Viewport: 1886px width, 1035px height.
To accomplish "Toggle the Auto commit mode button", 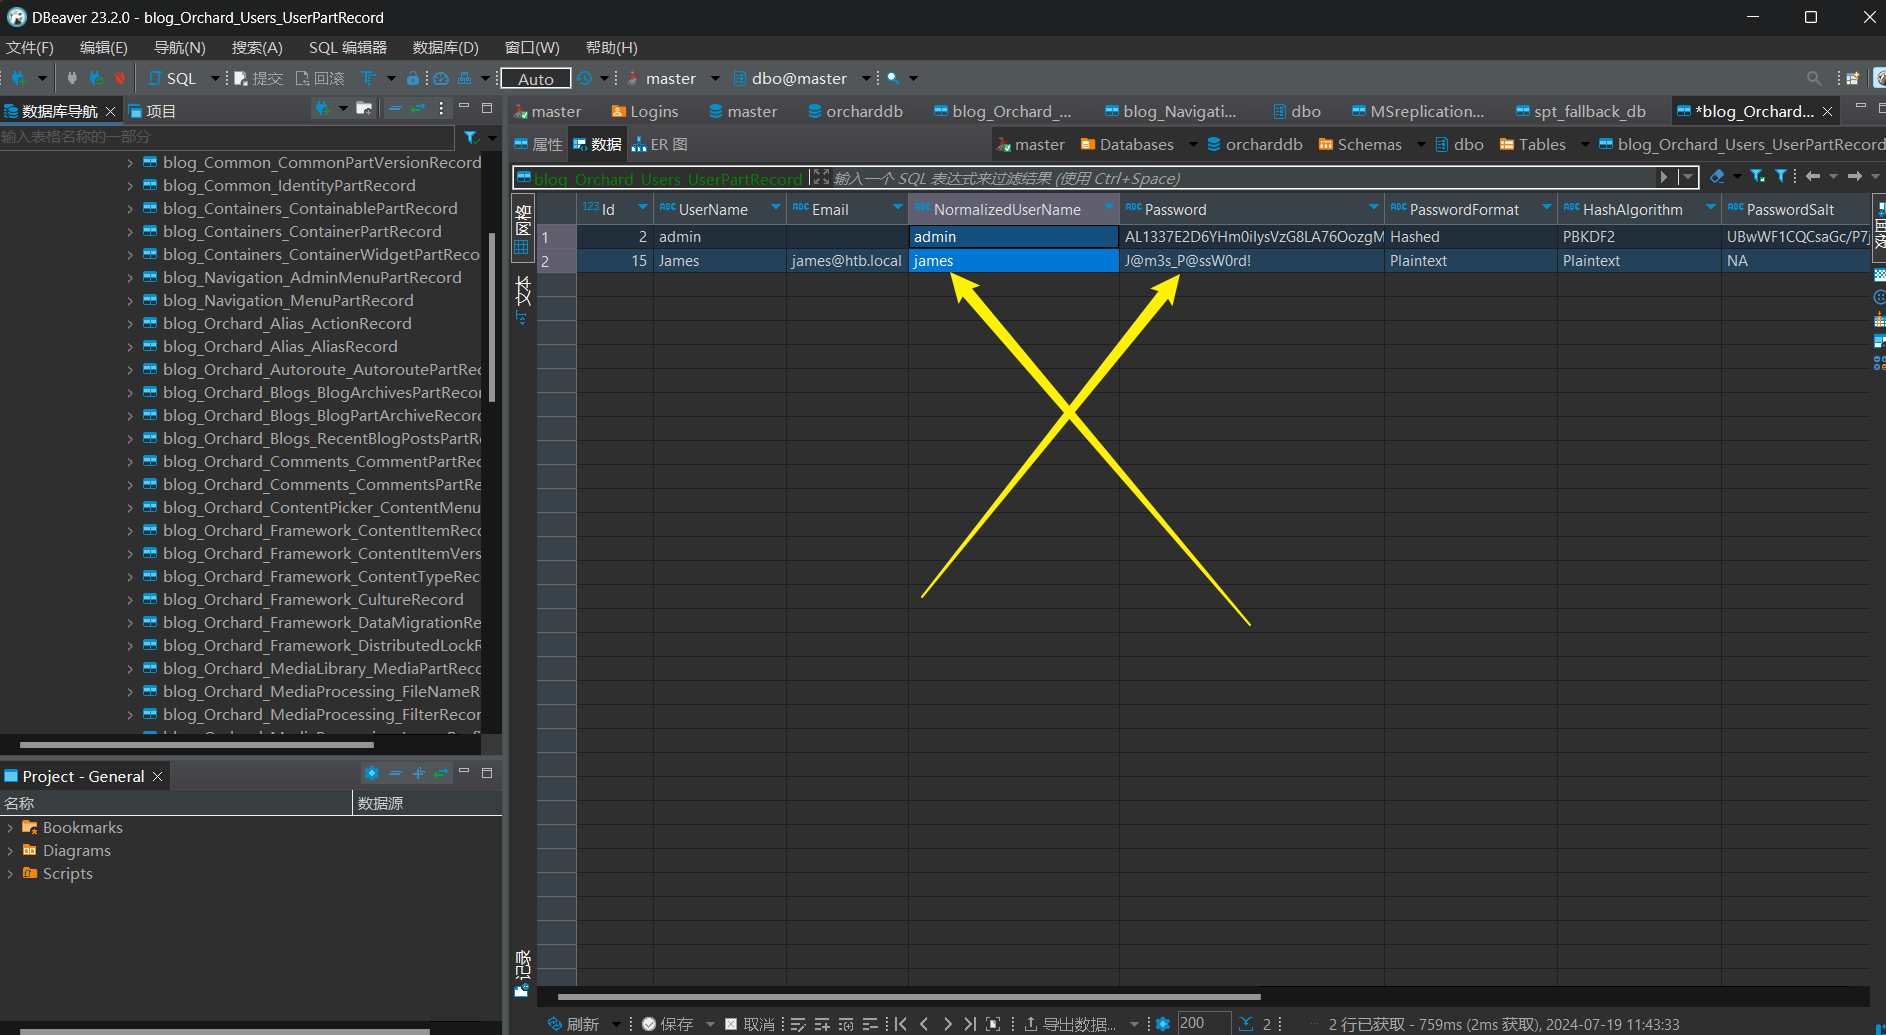I will point(536,78).
